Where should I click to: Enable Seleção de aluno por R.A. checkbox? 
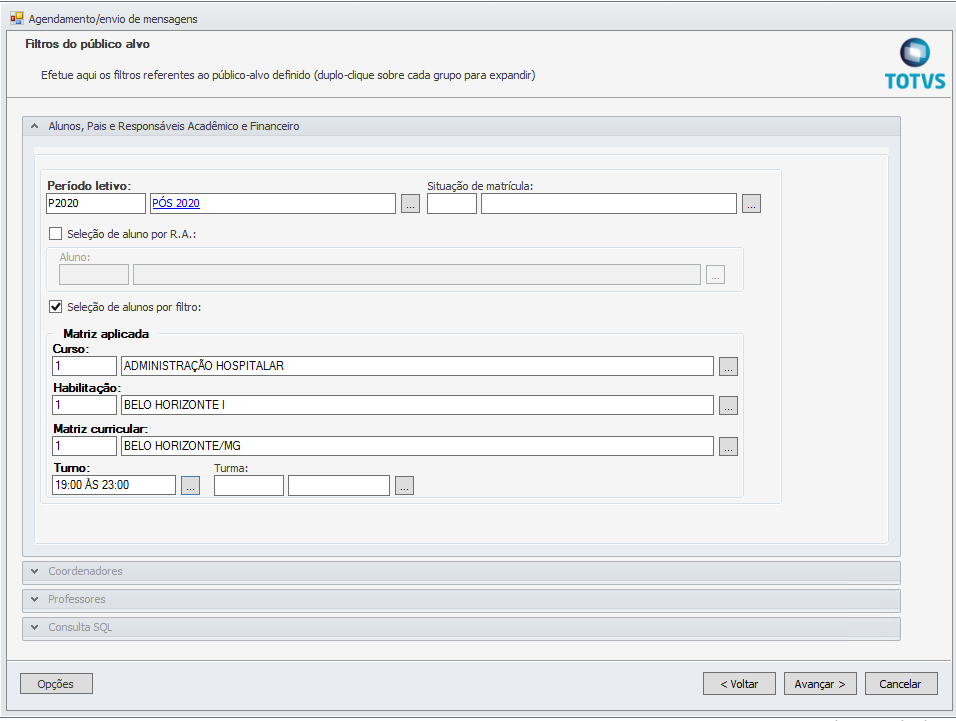[55, 233]
